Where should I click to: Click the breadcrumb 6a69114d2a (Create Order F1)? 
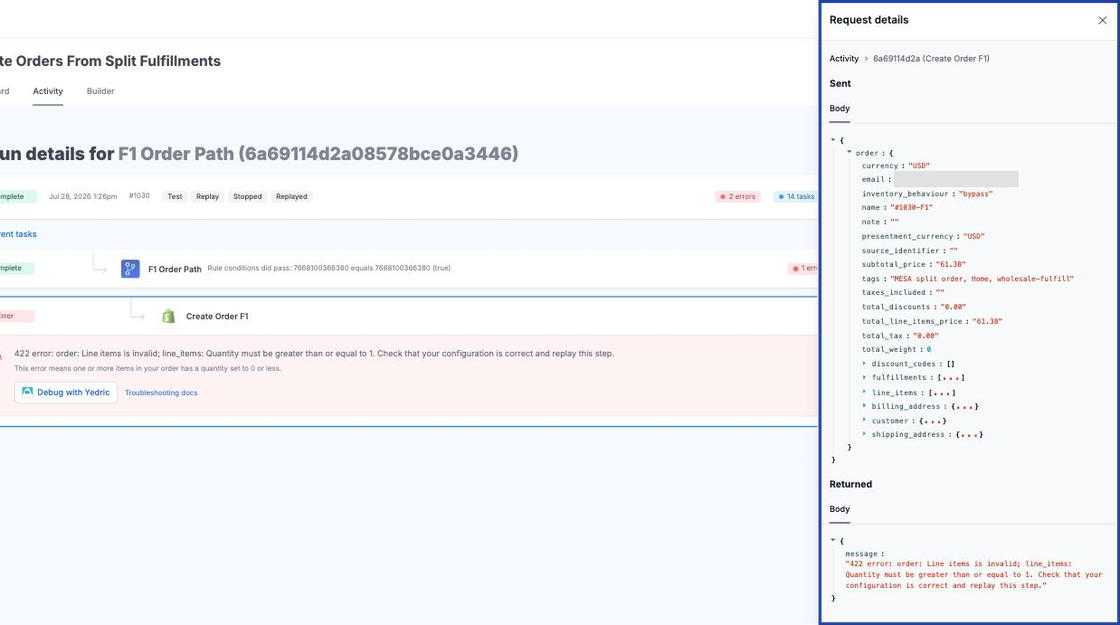pyautogui.click(x=931, y=59)
